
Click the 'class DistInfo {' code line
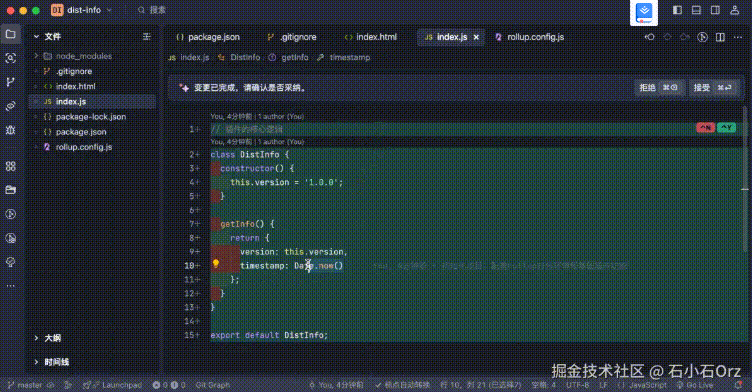[x=250, y=154]
